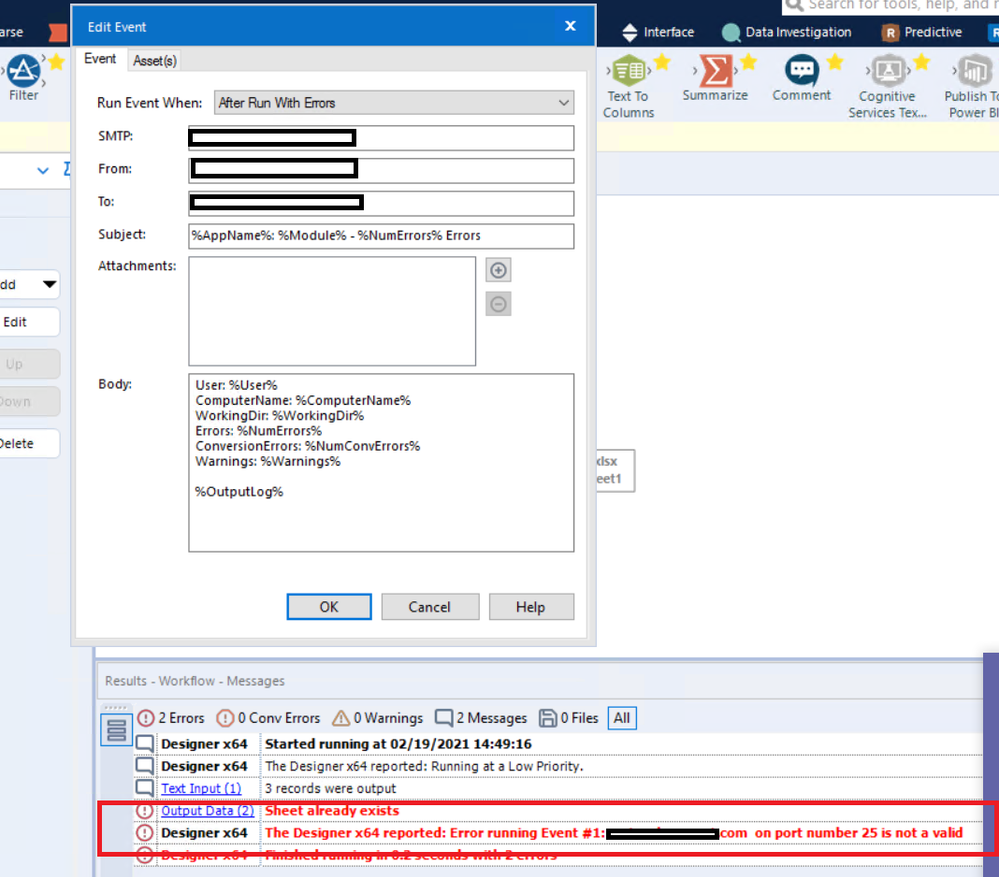999x877 pixels.
Task: Switch to the Asset(s) tab
Action: tap(154, 60)
